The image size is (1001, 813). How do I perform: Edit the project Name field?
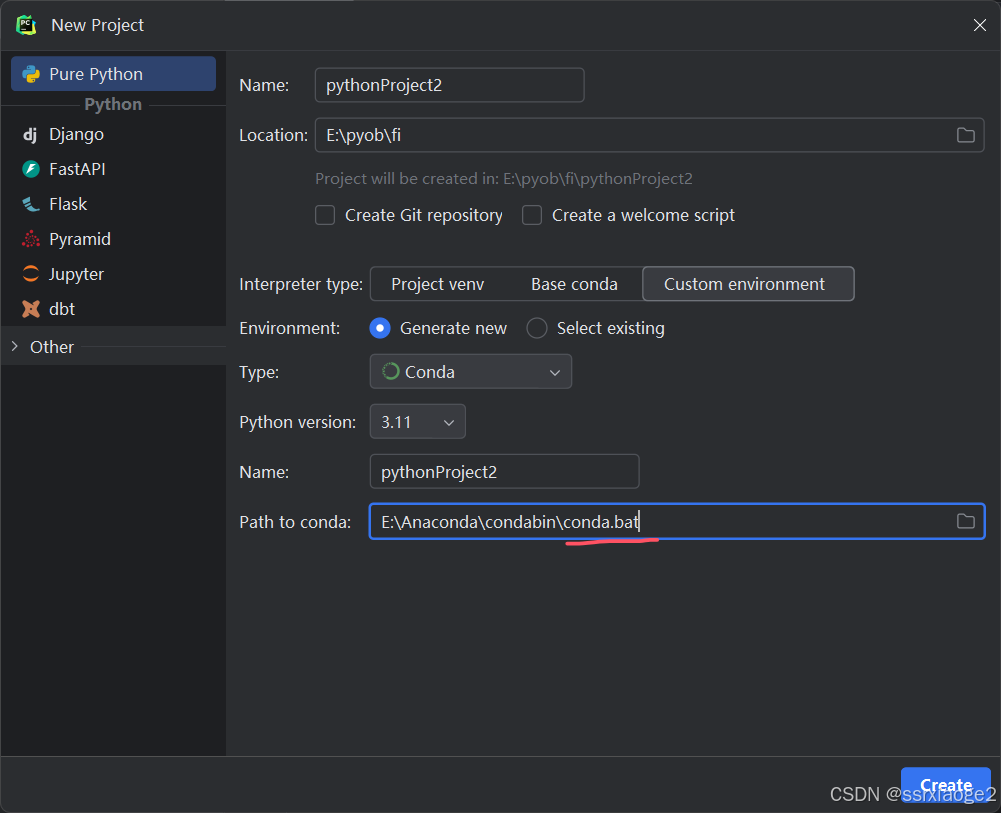coord(449,85)
